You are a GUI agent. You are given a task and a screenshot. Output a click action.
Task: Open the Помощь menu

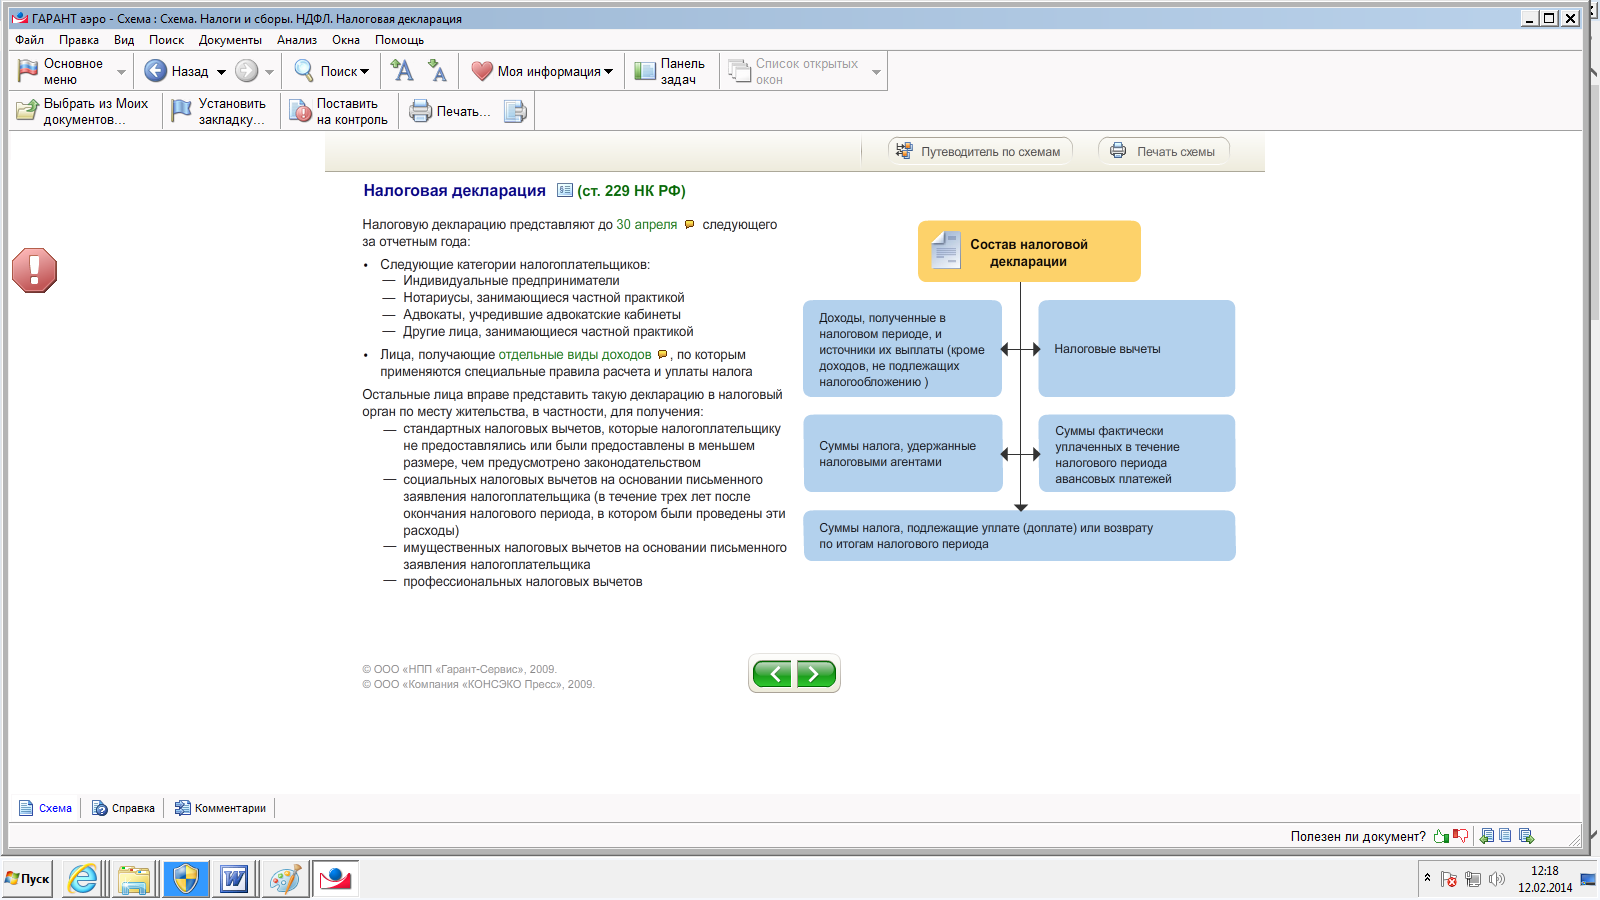click(399, 40)
